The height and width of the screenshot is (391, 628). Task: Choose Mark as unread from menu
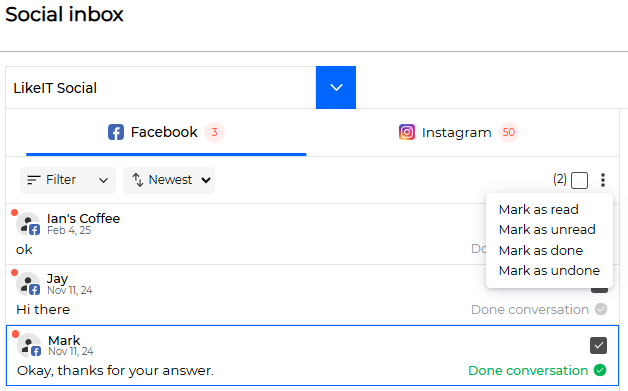pos(547,230)
